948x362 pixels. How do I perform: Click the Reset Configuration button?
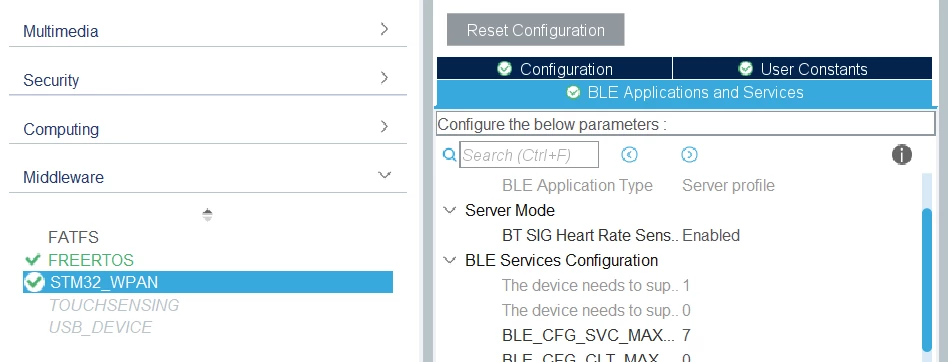[x=536, y=30]
